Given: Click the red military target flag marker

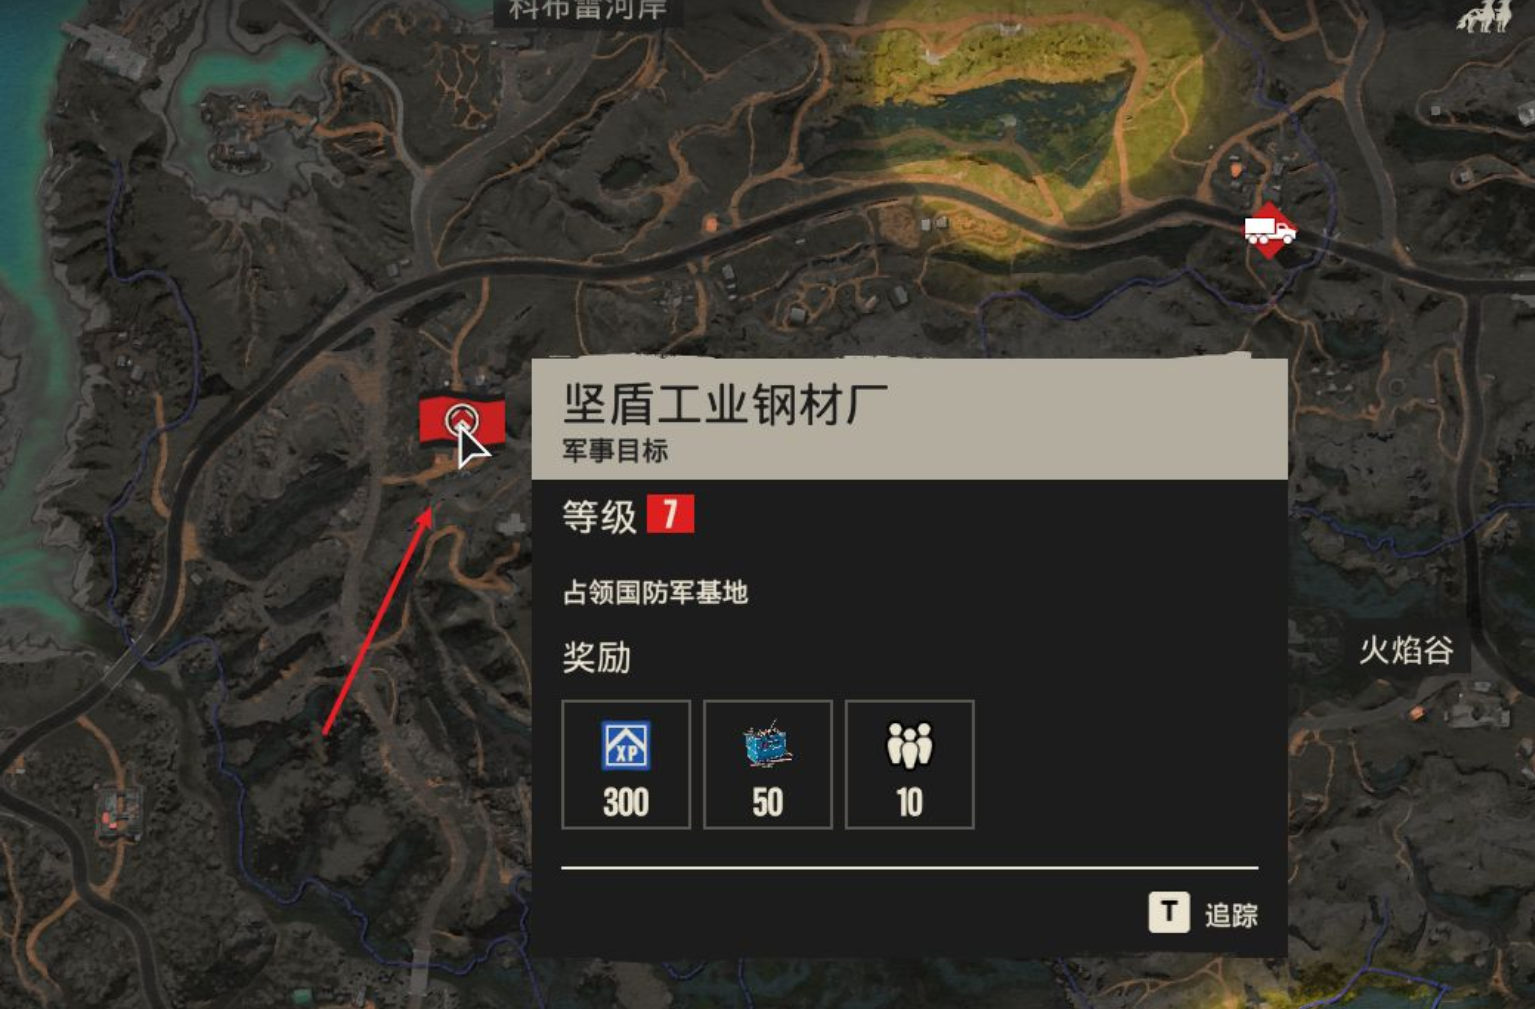Looking at the screenshot, I should pyautogui.click(x=461, y=420).
